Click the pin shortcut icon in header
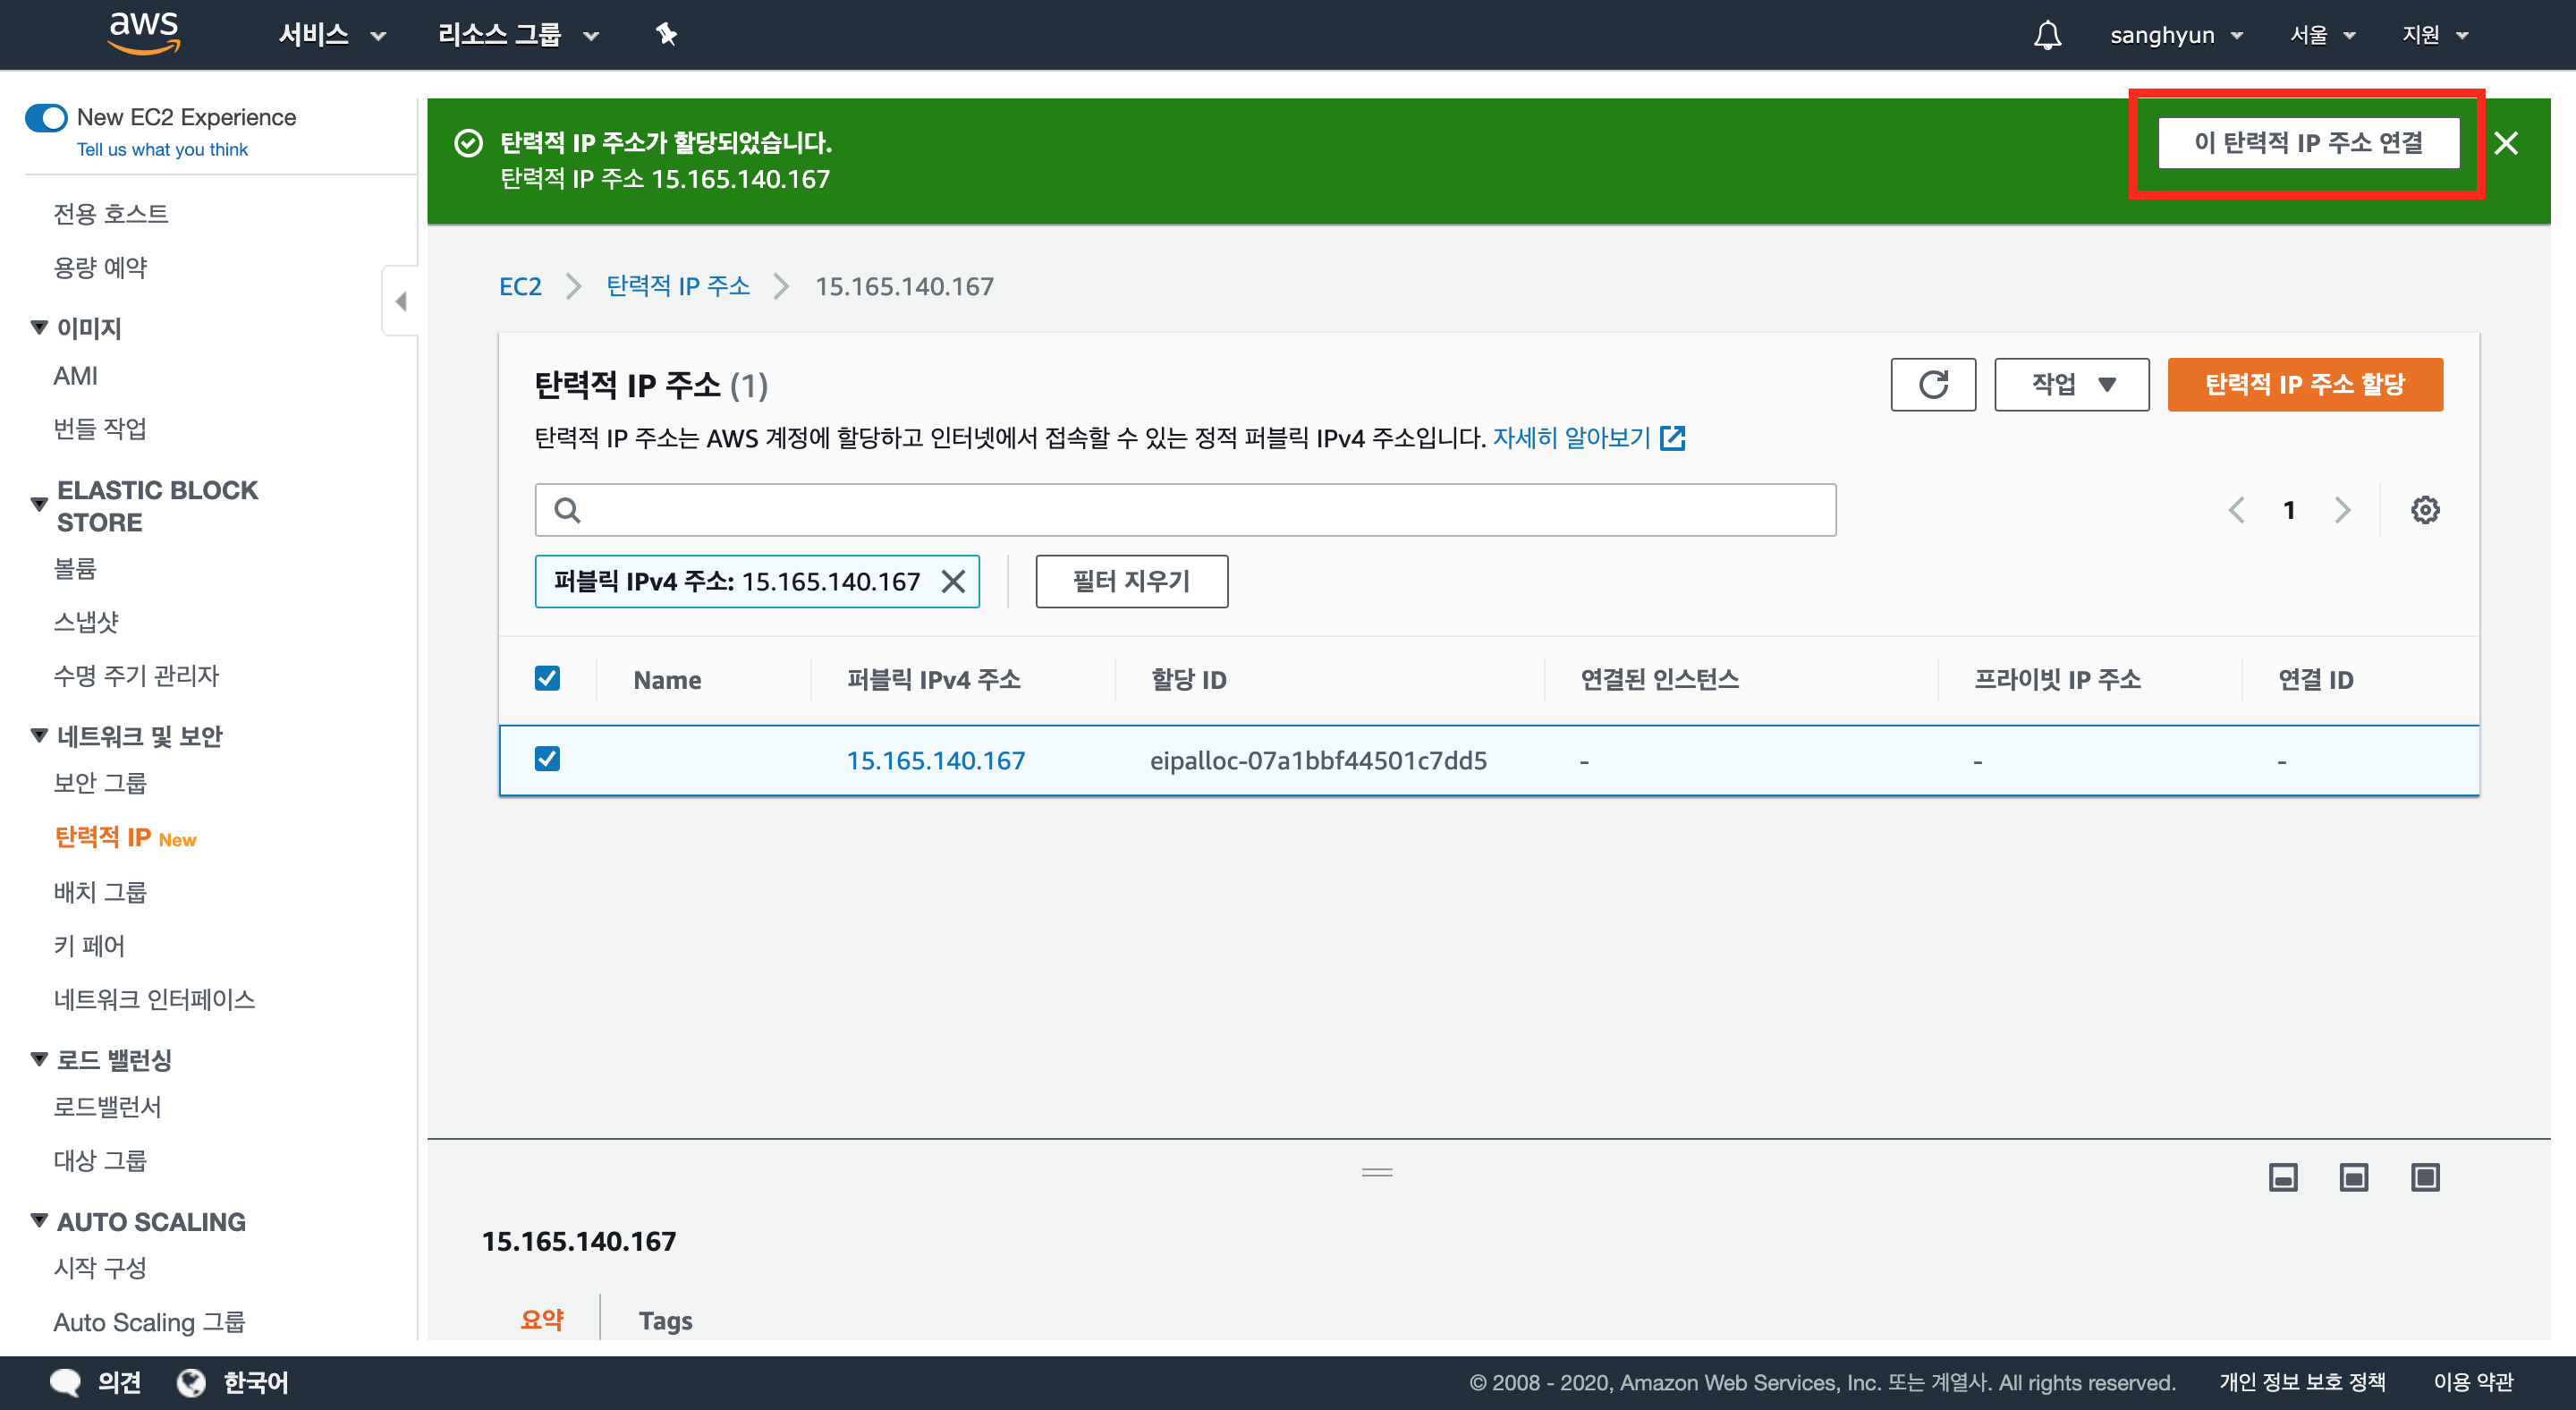Image resolution: width=2576 pixels, height=1410 pixels. (x=666, y=35)
